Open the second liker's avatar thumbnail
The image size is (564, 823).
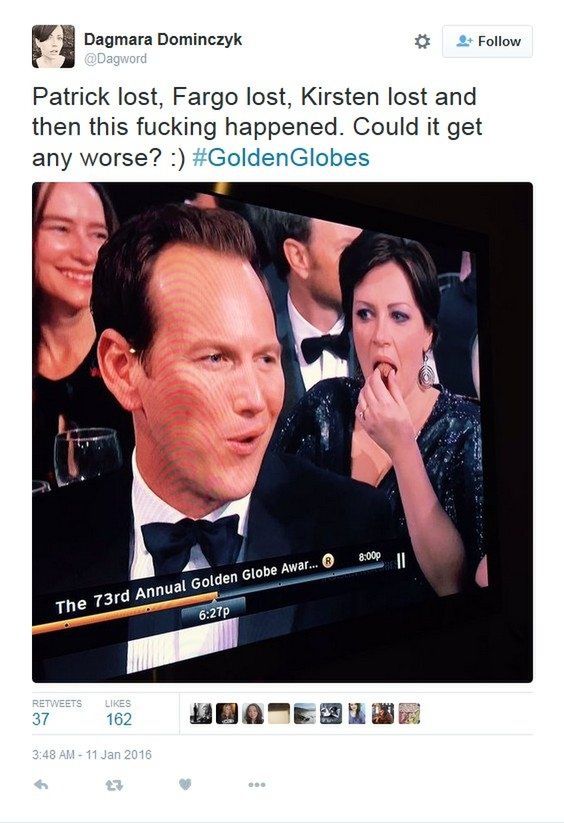(x=227, y=714)
